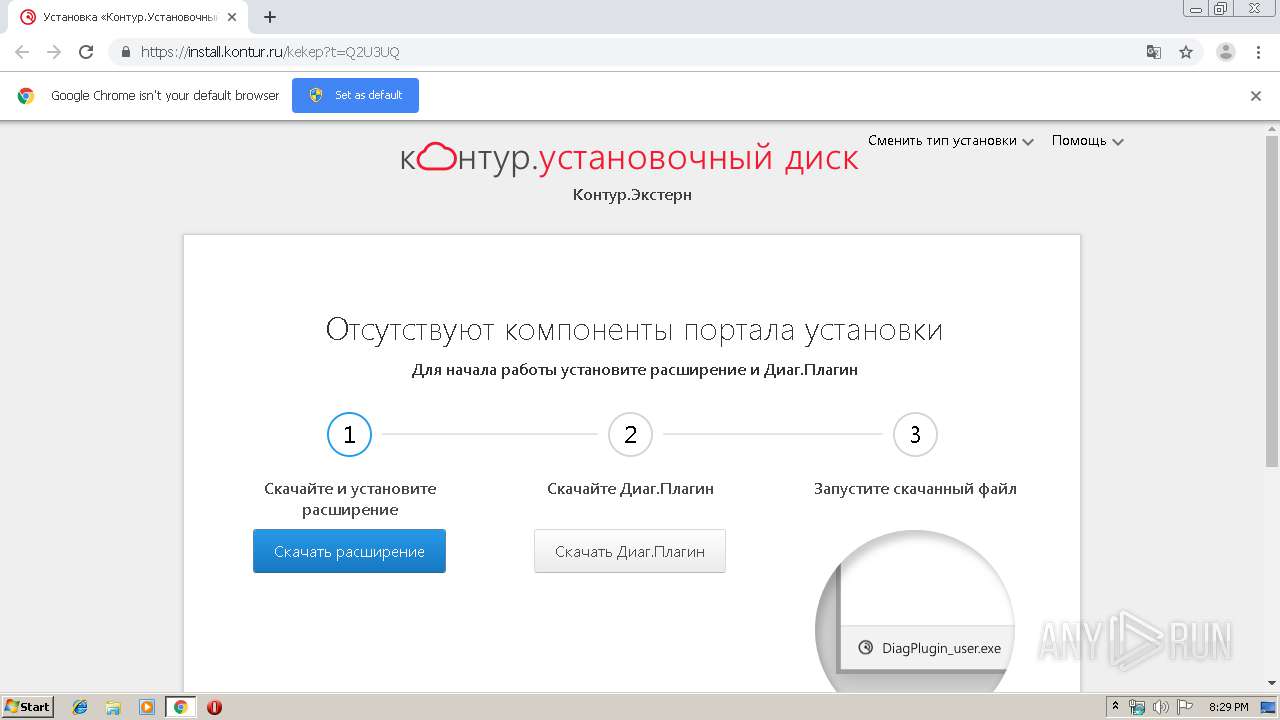
Task: Click the Скачать Диаг.Плагин button
Action: coord(630,551)
